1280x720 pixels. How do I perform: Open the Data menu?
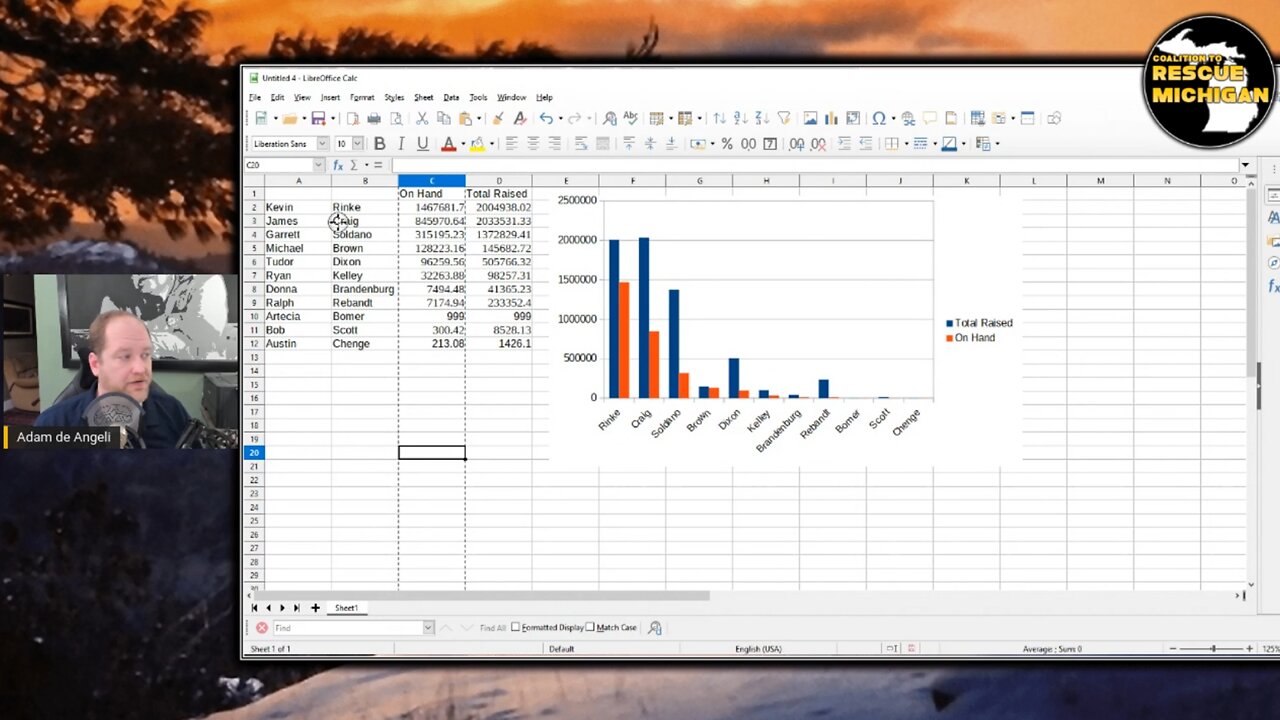(x=451, y=98)
